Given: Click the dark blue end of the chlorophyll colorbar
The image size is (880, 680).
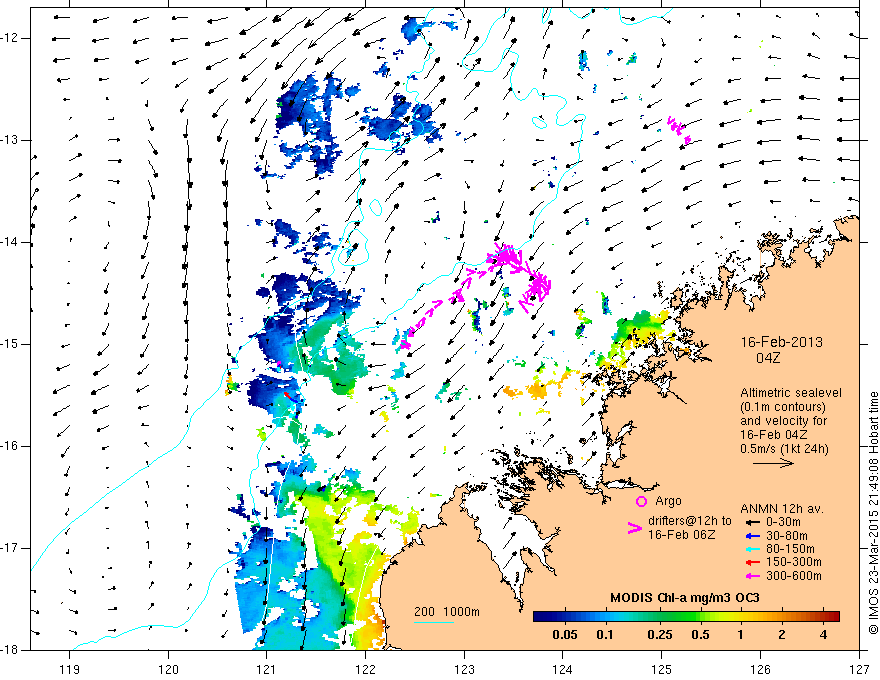Looking at the screenshot, I should tap(538, 616).
